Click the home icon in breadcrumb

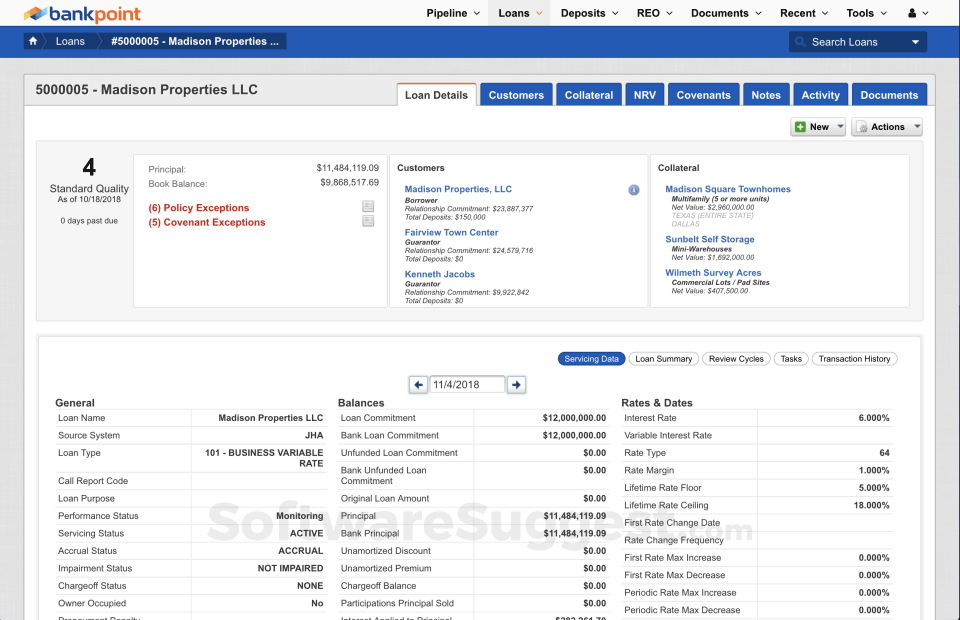point(34,41)
